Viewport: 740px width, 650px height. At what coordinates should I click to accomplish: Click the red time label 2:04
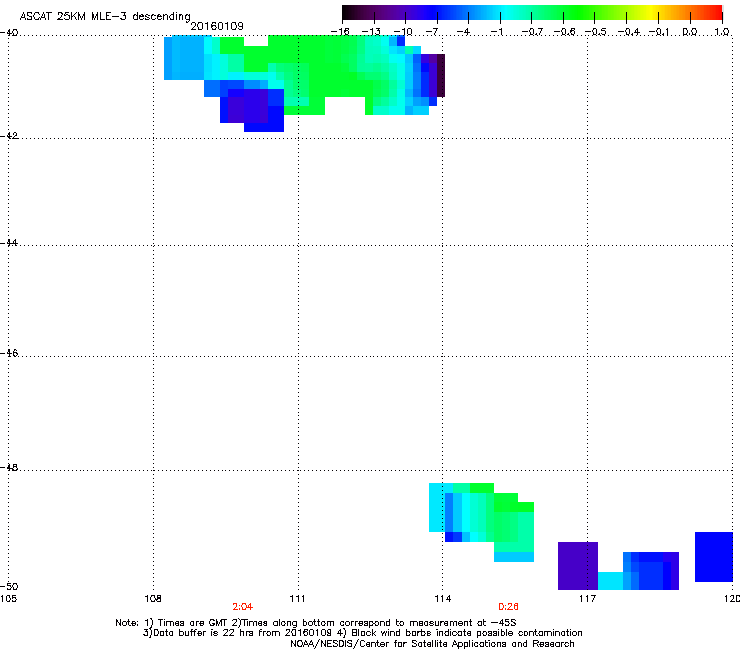click(243, 607)
